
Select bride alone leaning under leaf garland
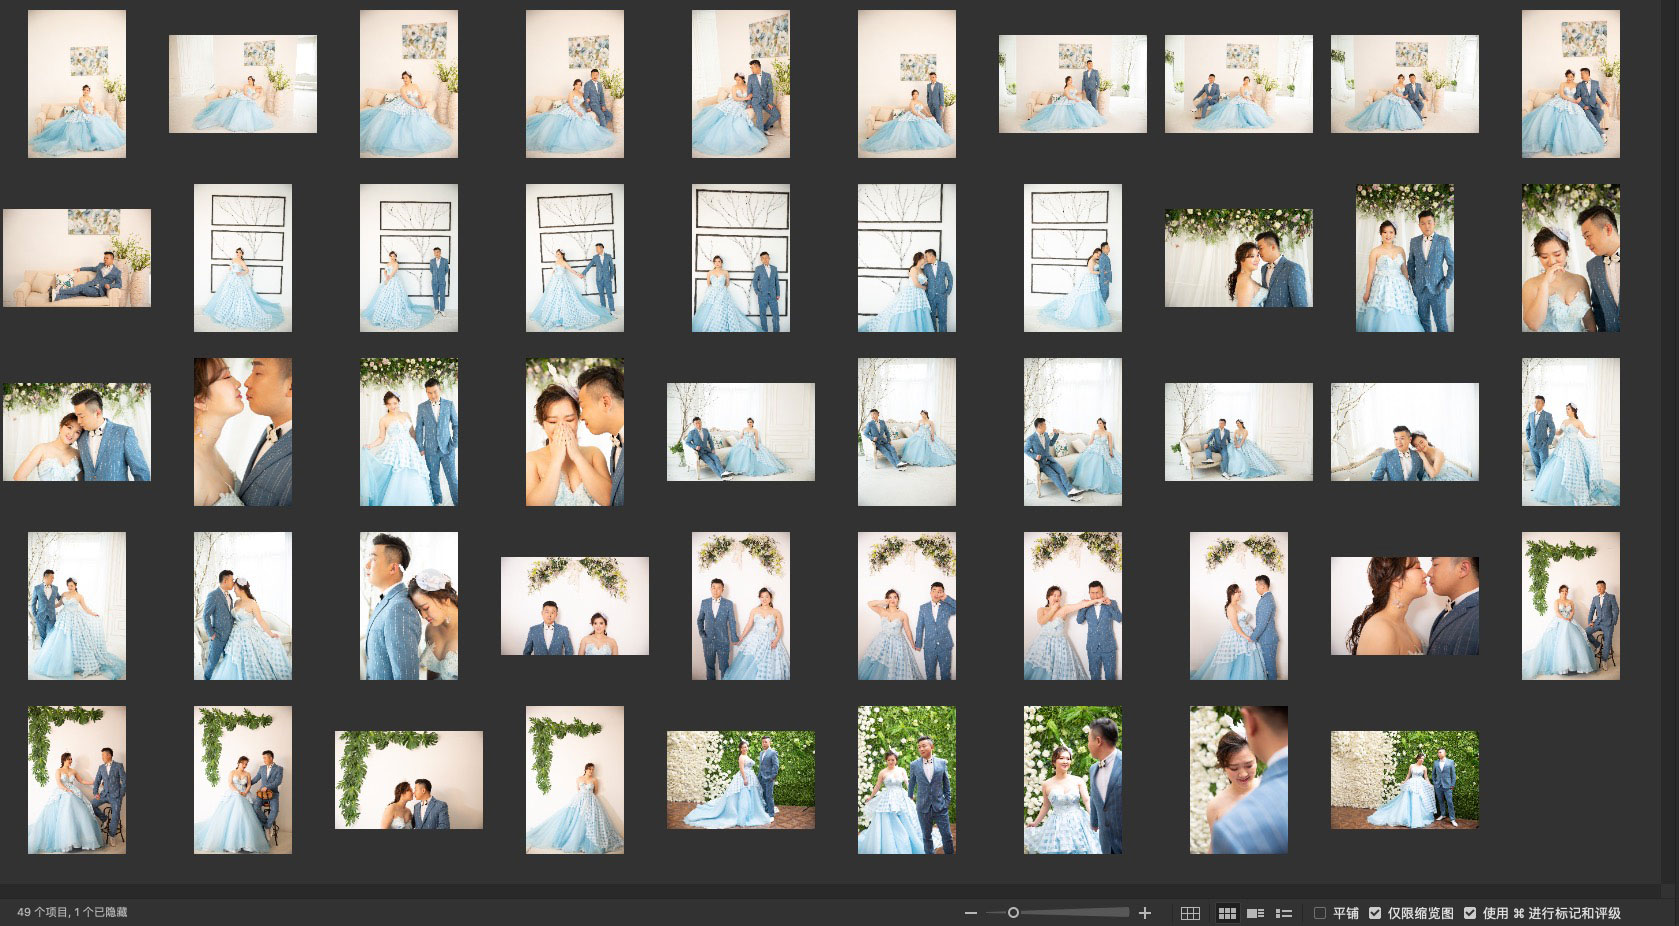[x=575, y=780]
